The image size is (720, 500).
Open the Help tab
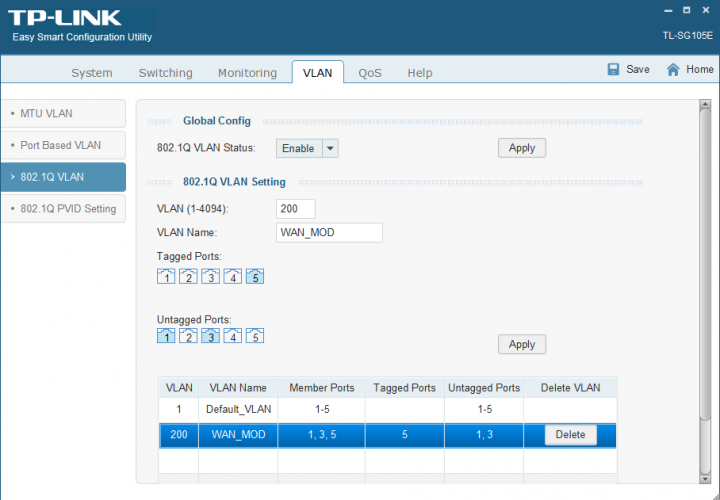[x=420, y=73]
